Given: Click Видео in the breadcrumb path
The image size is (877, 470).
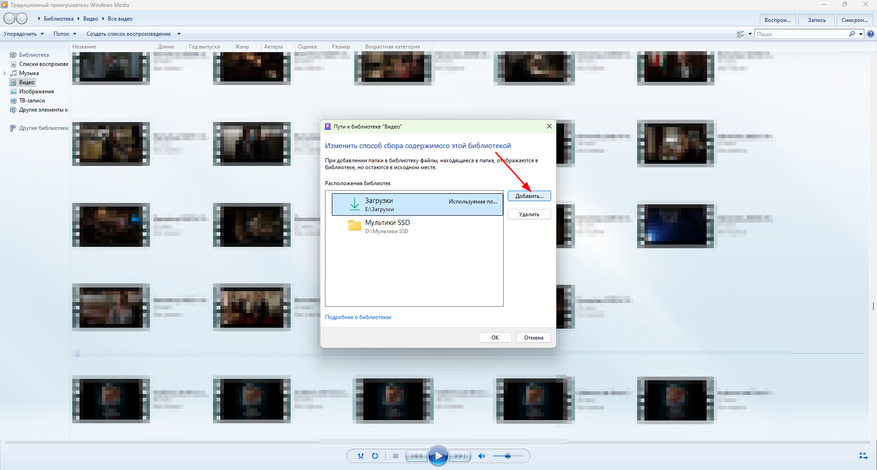Looking at the screenshot, I should (x=91, y=19).
